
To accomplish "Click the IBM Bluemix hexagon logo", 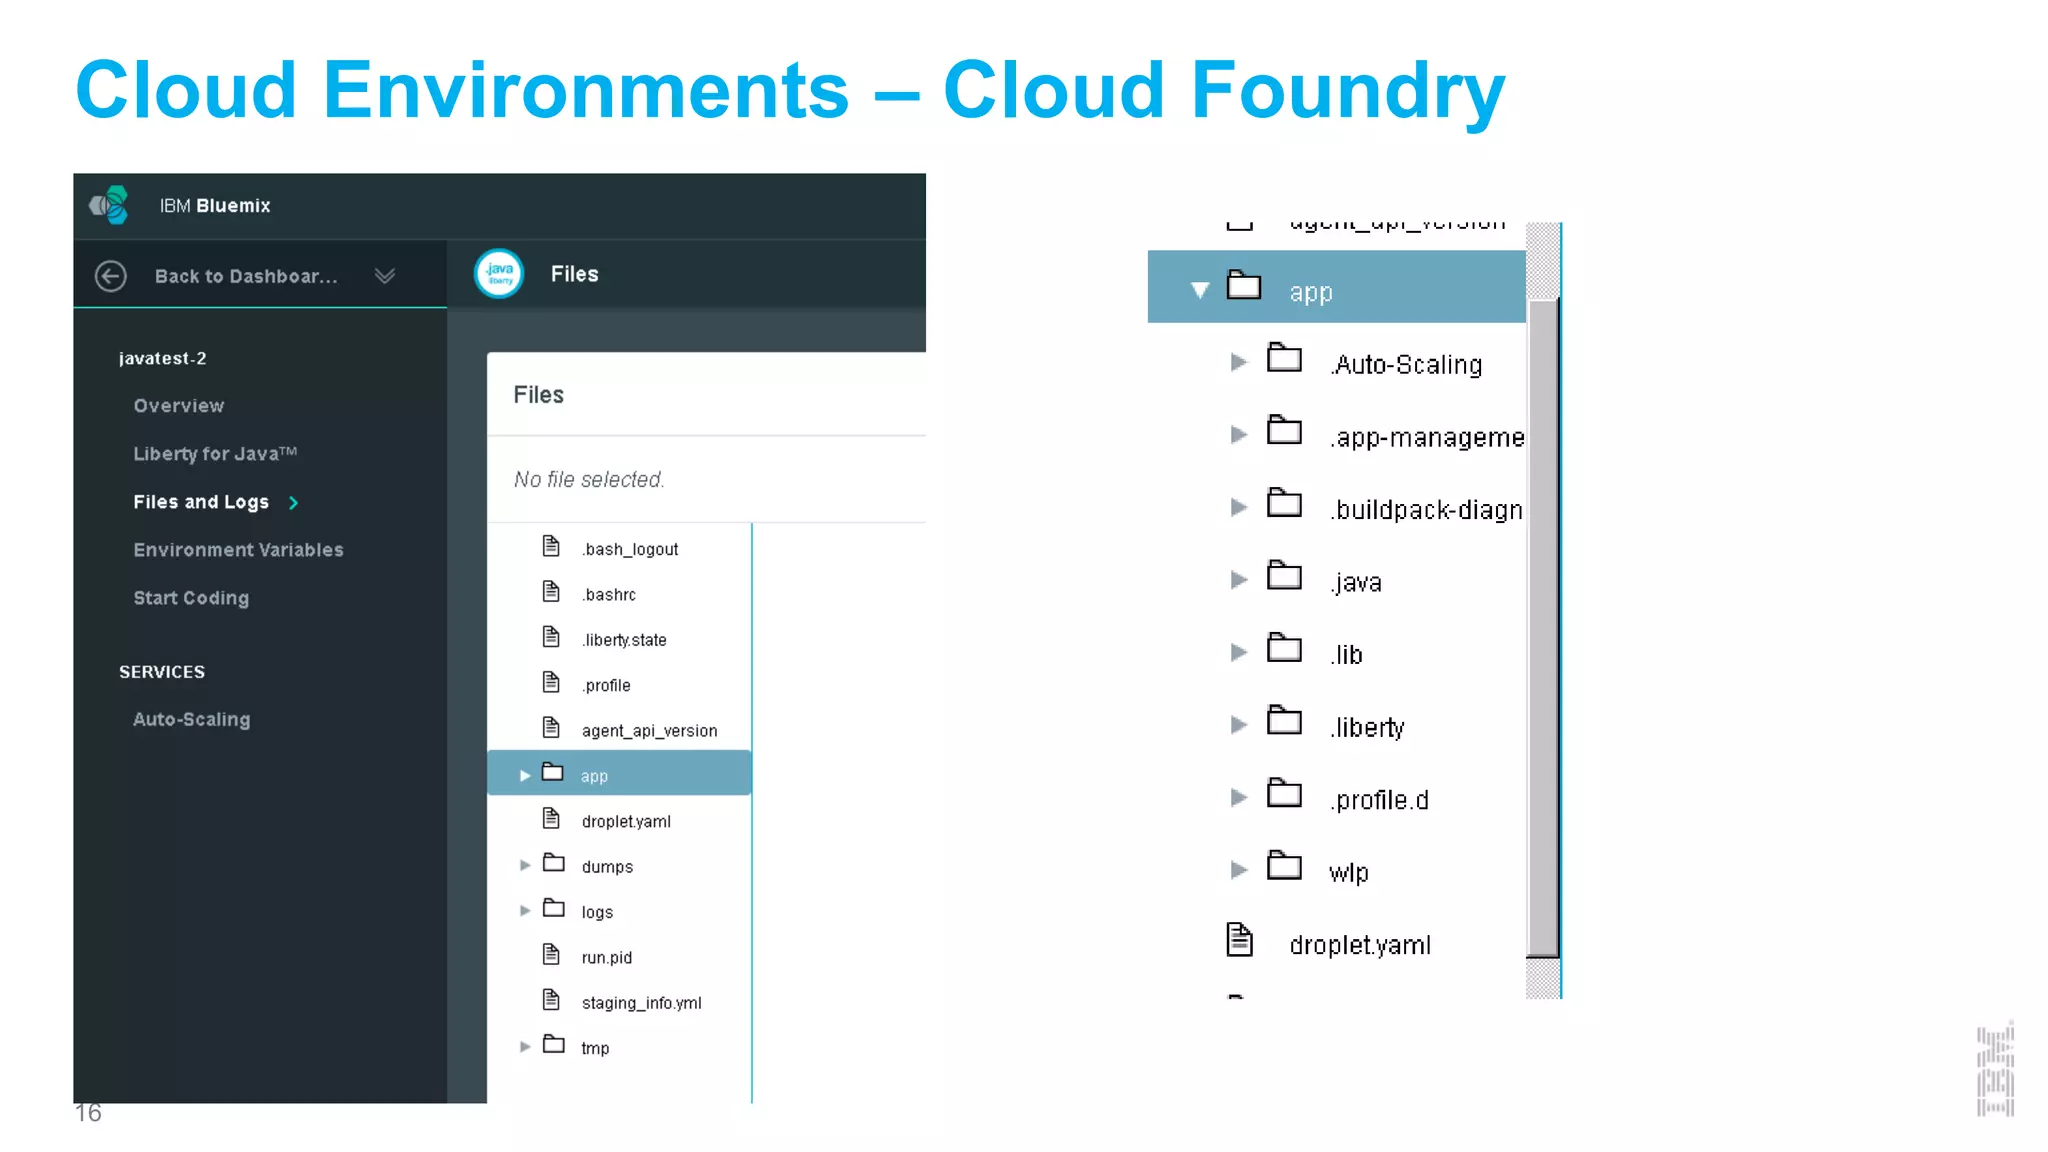I will (x=109, y=205).
